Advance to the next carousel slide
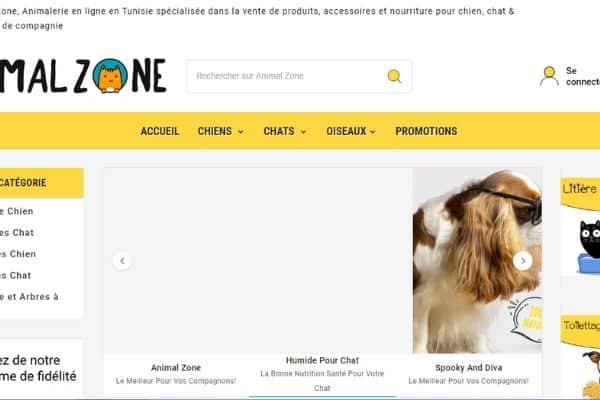600x400 pixels. point(523,261)
